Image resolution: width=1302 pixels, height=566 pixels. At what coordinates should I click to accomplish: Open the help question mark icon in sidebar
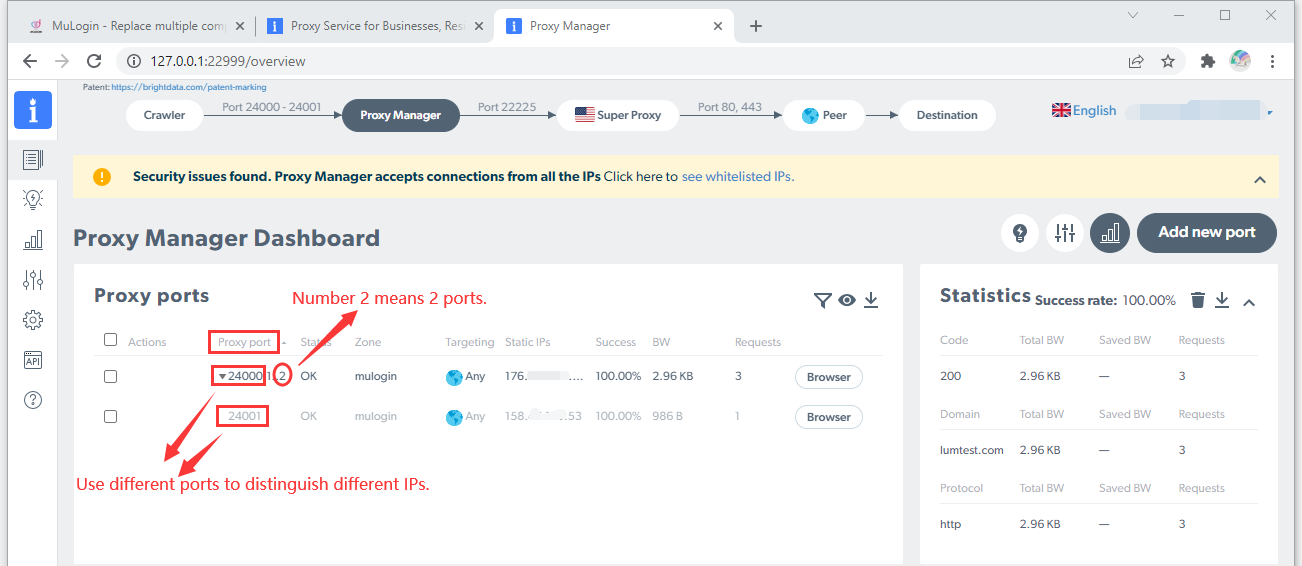[x=33, y=400]
